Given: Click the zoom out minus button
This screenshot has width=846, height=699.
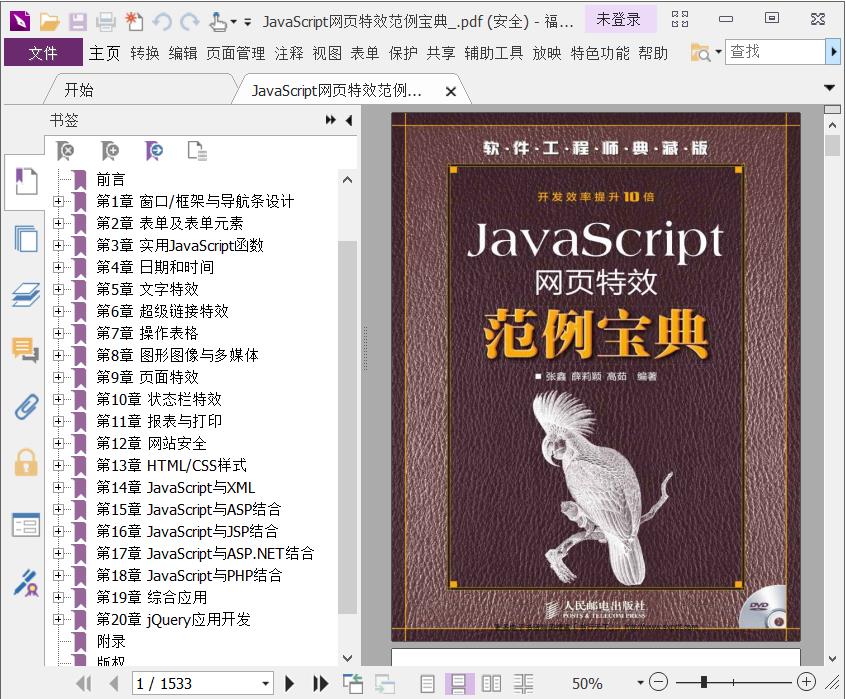Looking at the screenshot, I should (x=658, y=683).
